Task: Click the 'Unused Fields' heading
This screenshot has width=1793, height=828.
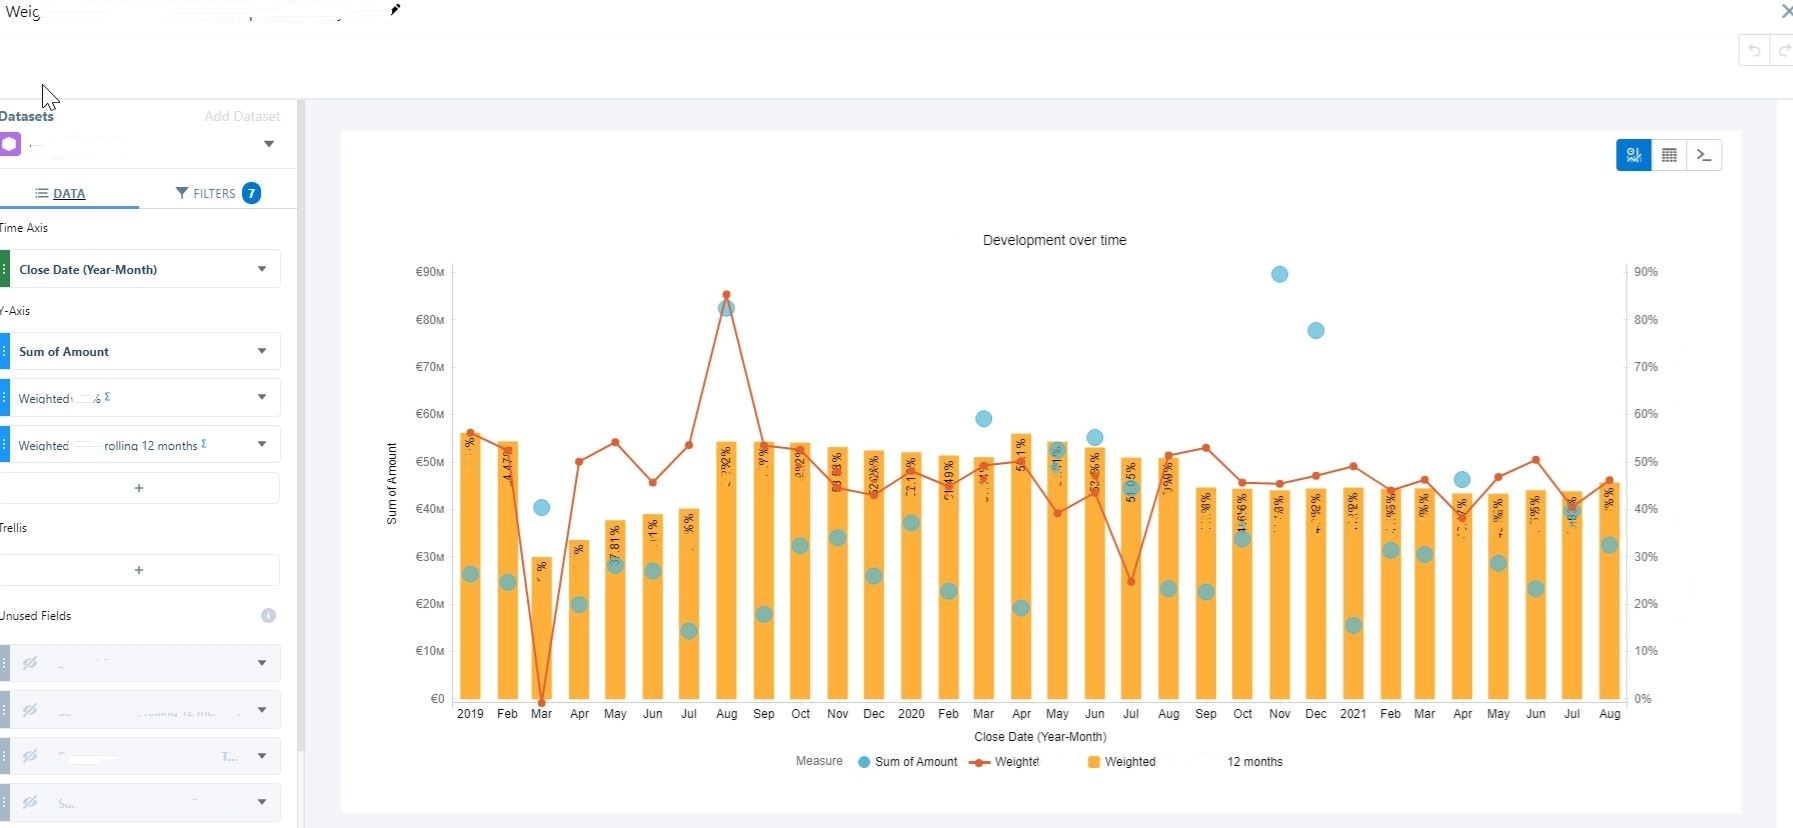Action: pos(36,616)
